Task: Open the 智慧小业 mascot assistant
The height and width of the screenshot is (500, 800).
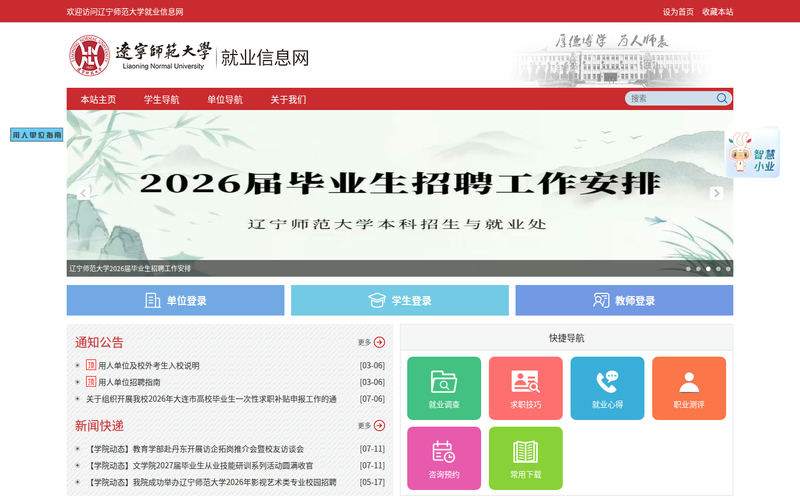Action: point(753,153)
